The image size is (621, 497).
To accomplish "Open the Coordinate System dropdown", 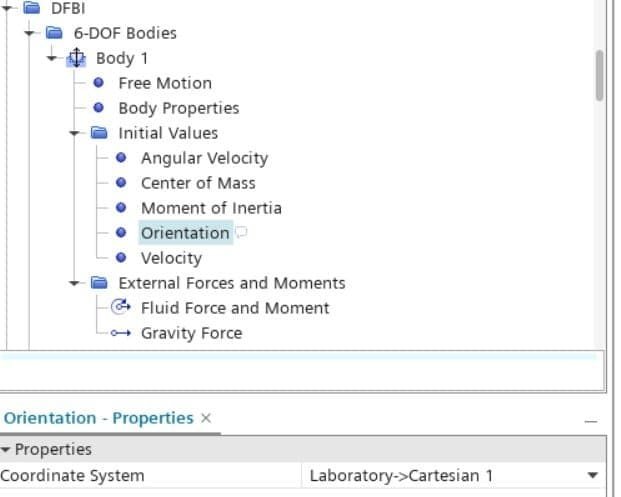I will [593, 476].
